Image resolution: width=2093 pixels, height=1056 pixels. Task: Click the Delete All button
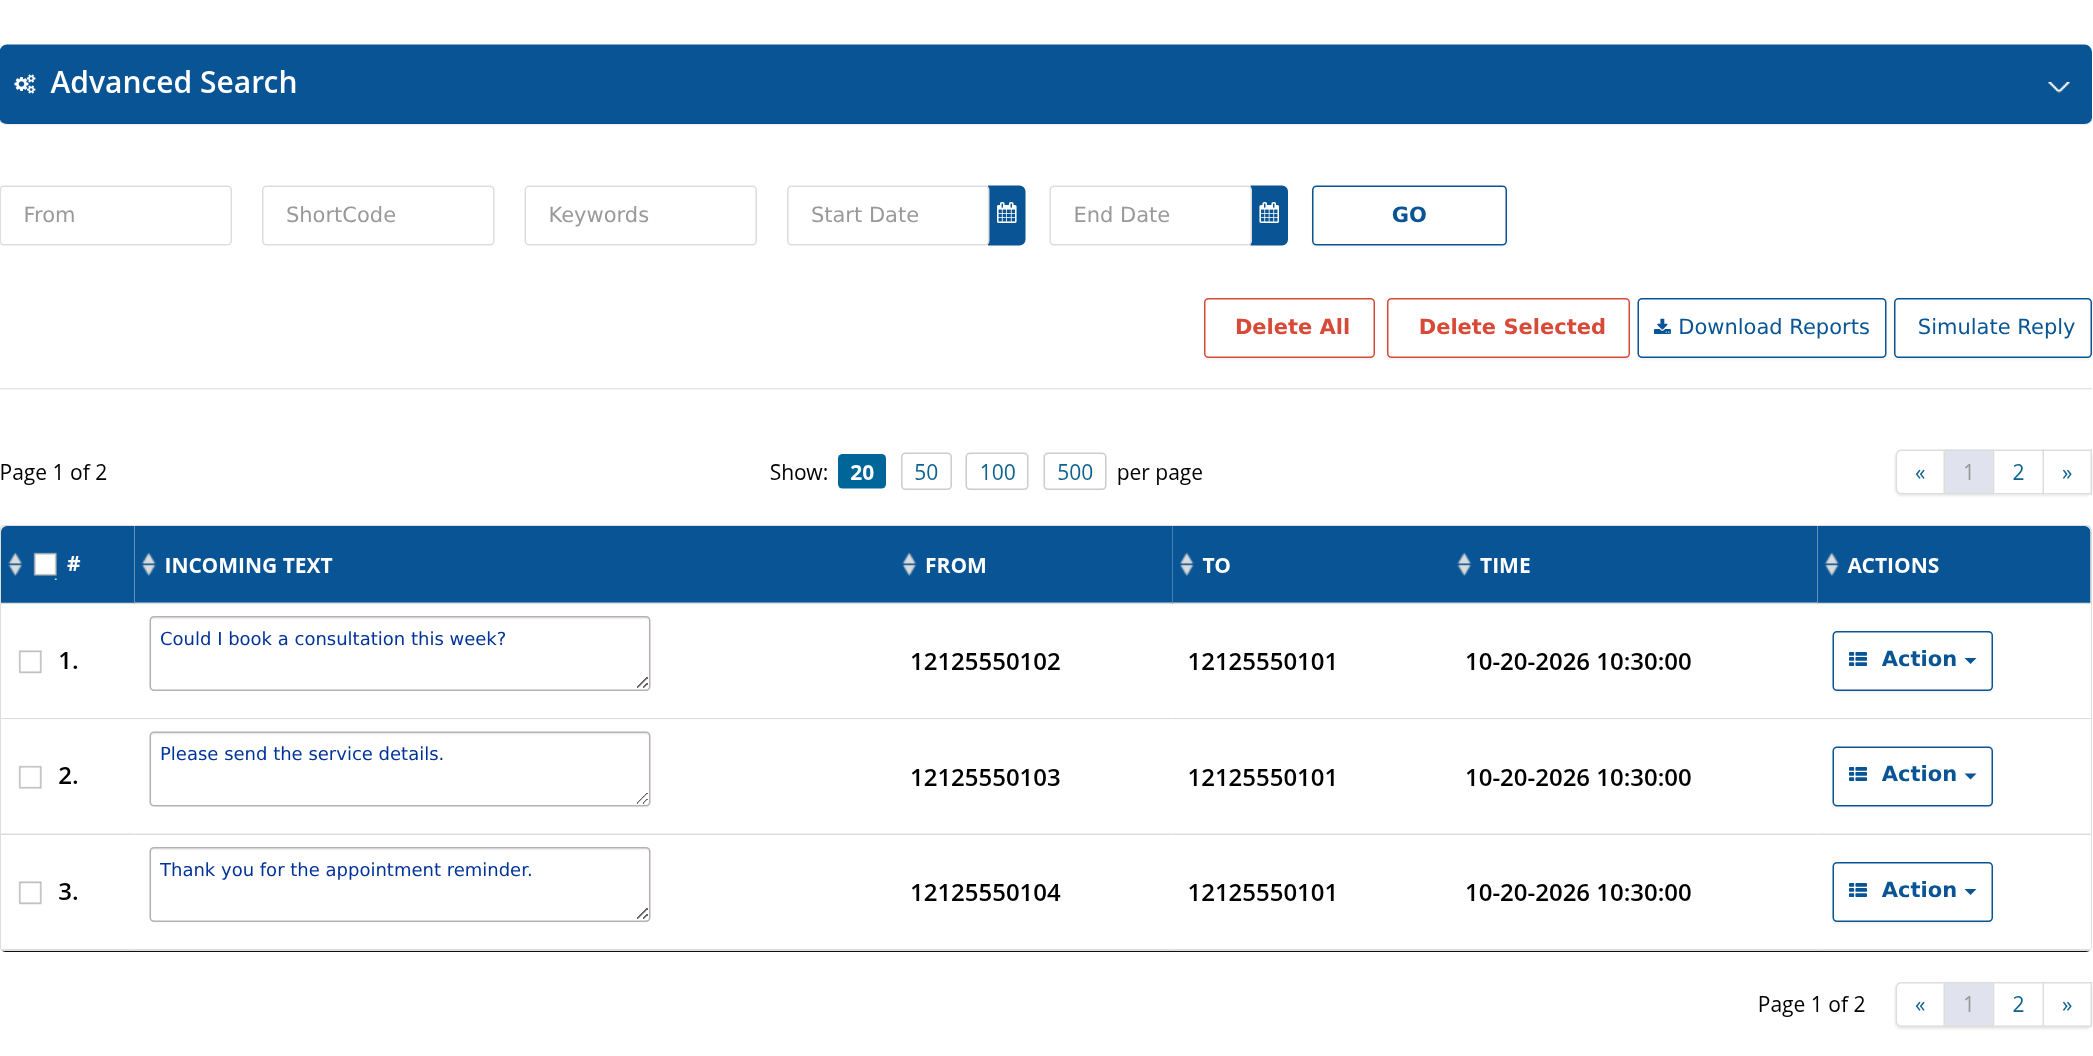pos(1290,328)
